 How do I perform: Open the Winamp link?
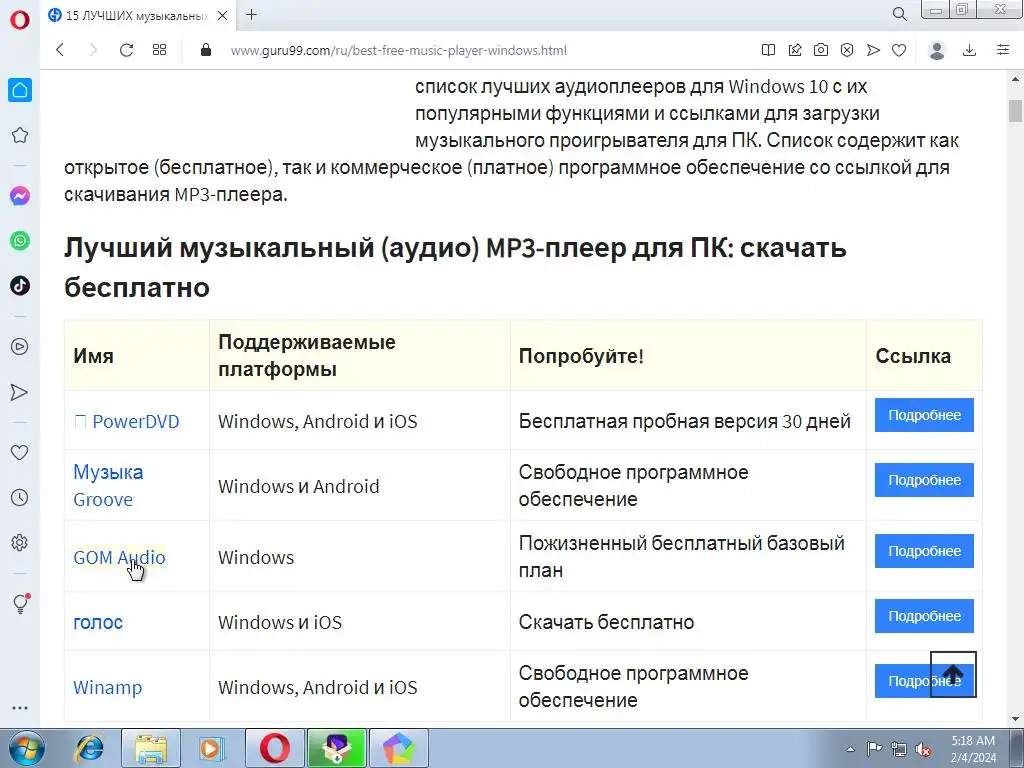click(108, 688)
